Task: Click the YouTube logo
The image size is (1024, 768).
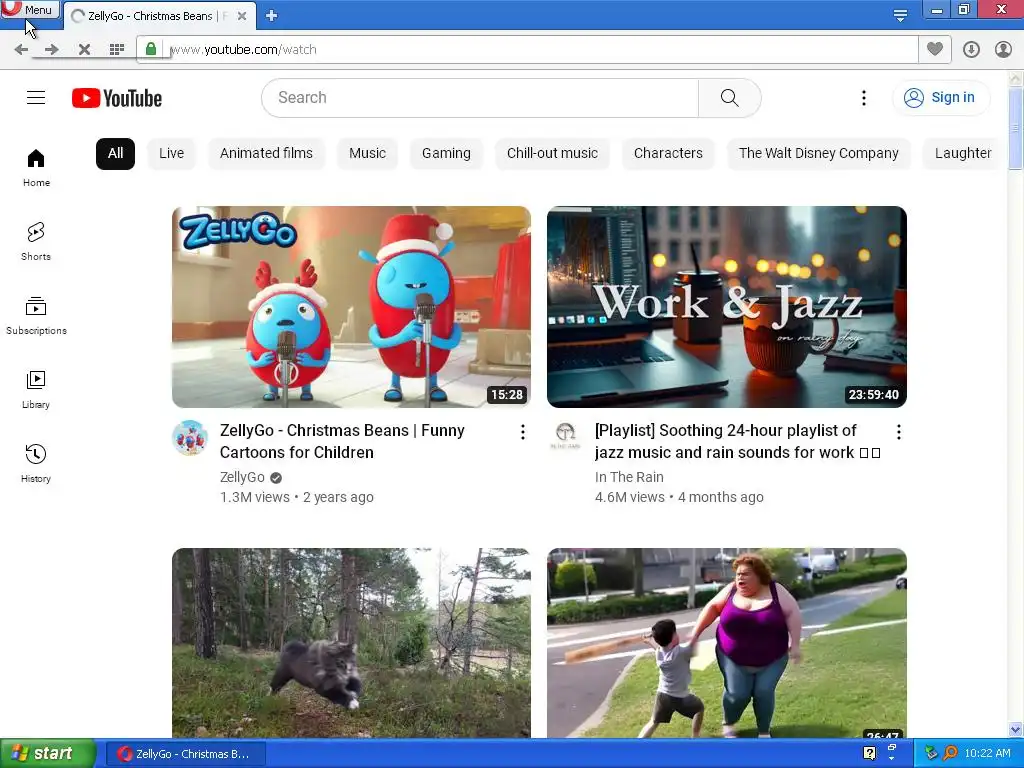Action: [117, 98]
